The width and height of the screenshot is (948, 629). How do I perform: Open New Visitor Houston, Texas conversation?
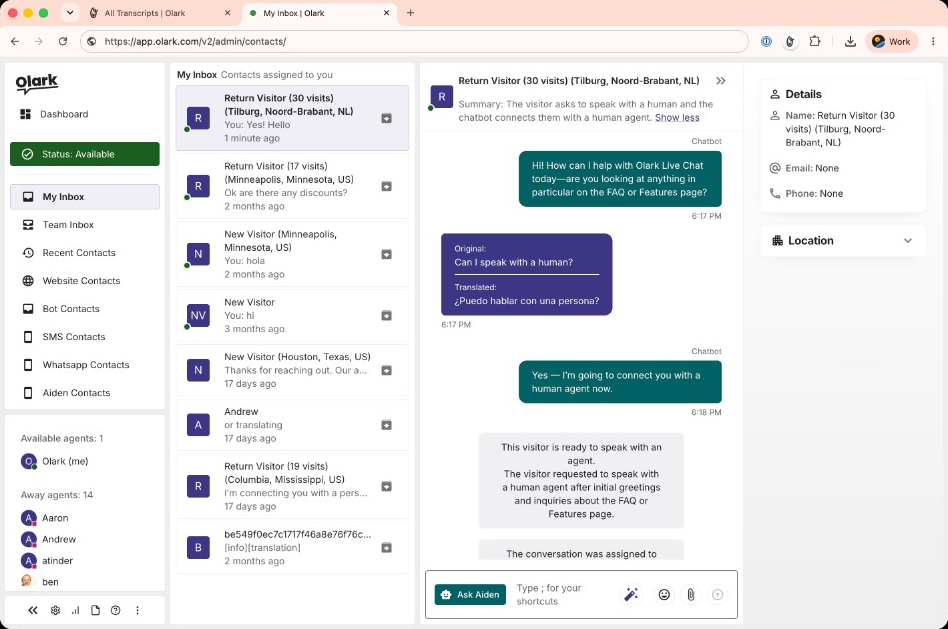[x=292, y=370]
